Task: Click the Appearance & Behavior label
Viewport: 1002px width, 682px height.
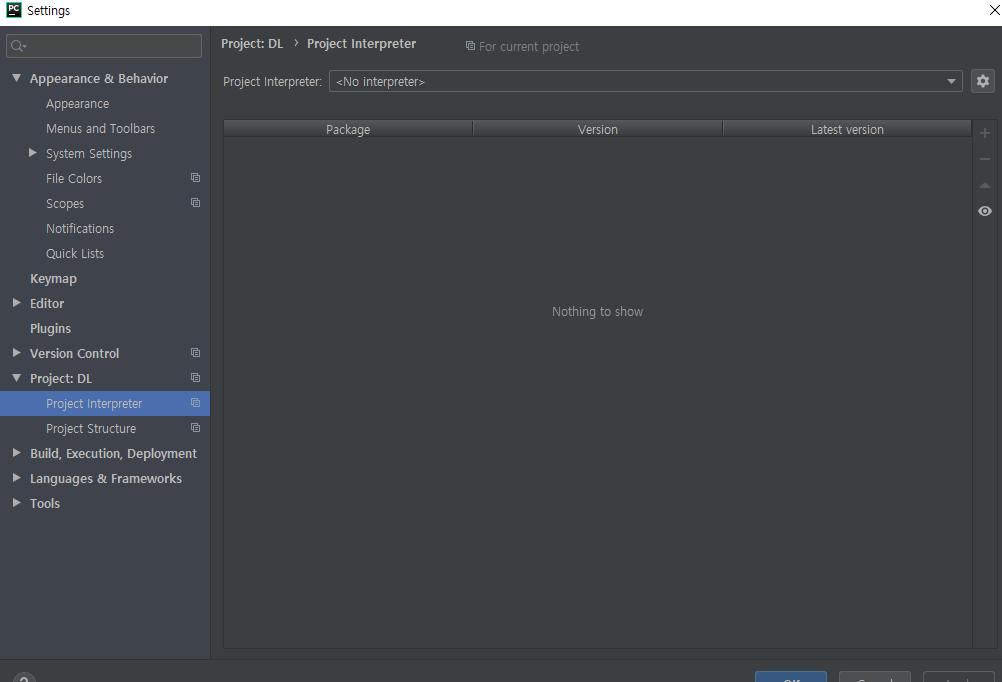Action: (98, 79)
